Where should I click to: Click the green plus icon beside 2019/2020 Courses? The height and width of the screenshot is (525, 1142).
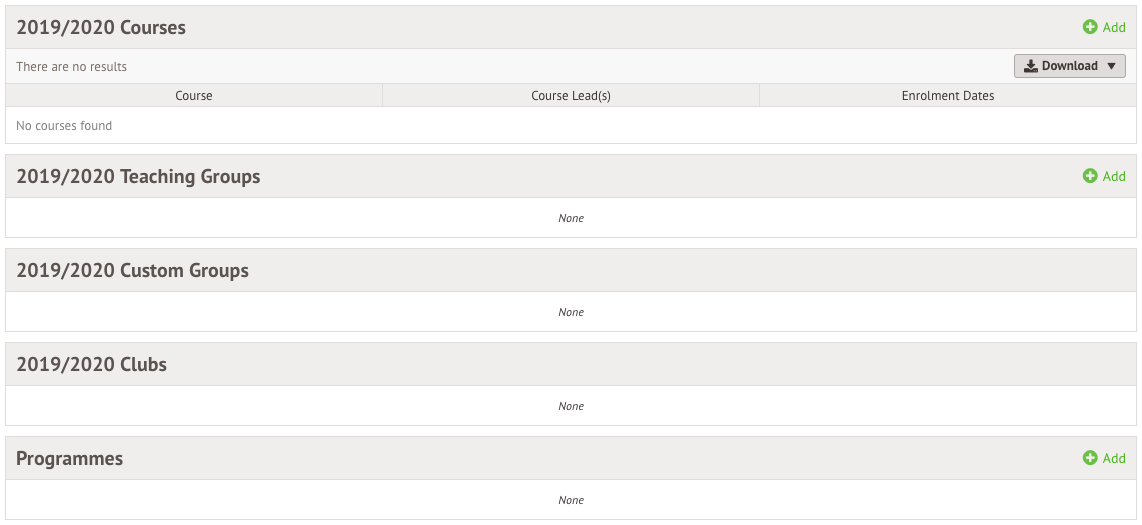1090,27
